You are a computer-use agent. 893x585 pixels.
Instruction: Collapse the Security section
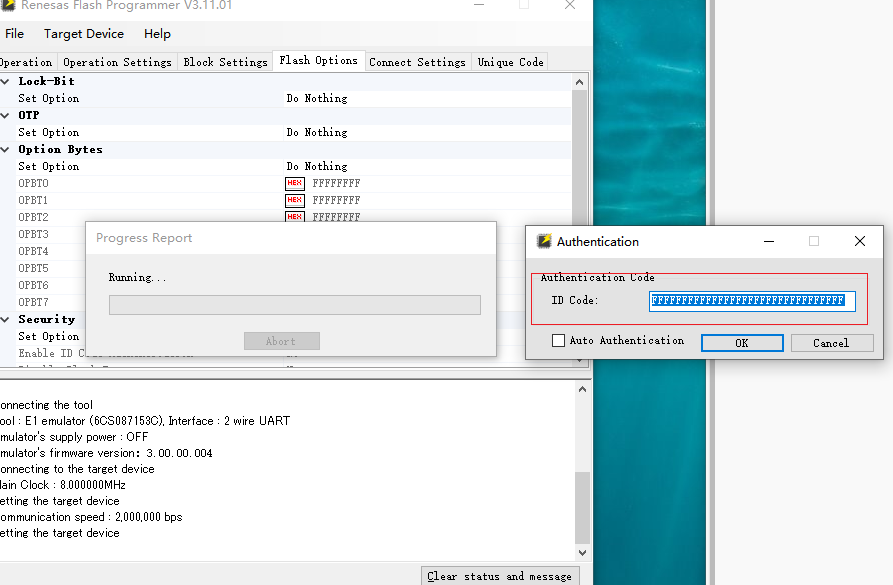pyautogui.click(x=5, y=320)
